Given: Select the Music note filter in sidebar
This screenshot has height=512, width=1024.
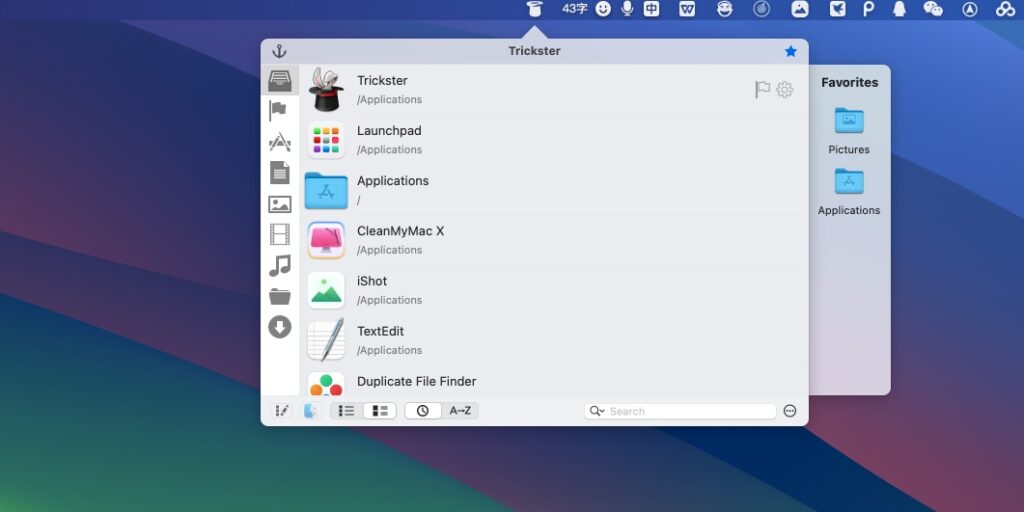Looking at the screenshot, I should tap(280, 266).
